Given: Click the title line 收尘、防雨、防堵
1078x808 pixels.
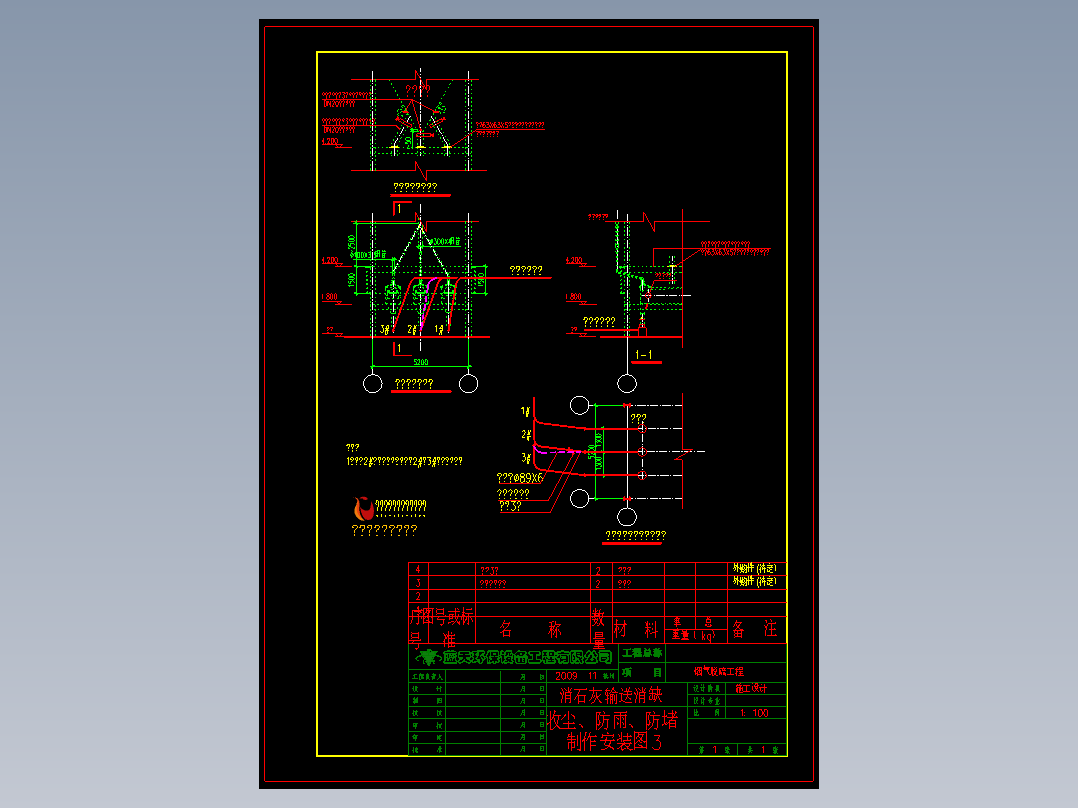Looking at the screenshot, I should click(613, 720).
